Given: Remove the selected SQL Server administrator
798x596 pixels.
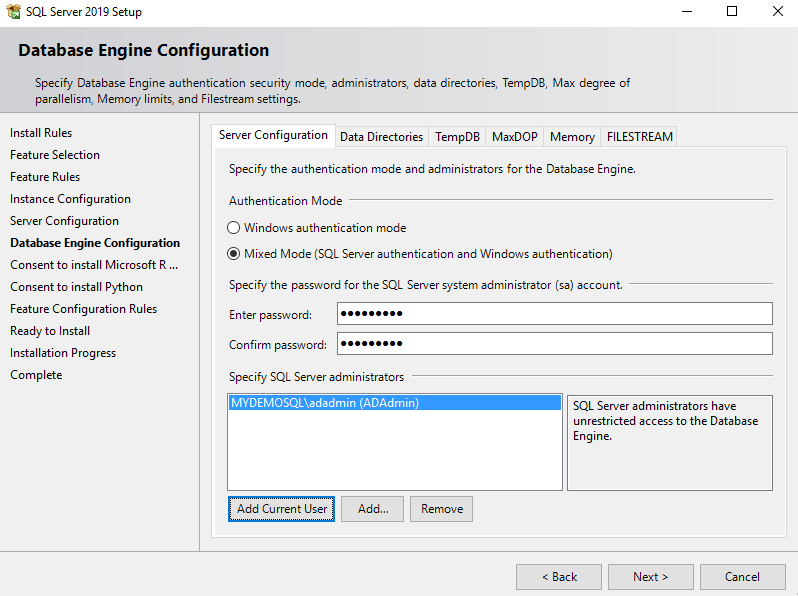Looking at the screenshot, I should (441, 509).
